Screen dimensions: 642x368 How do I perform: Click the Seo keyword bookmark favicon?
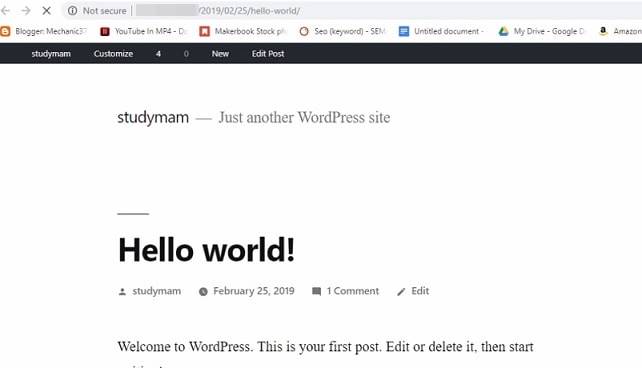click(304, 31)
